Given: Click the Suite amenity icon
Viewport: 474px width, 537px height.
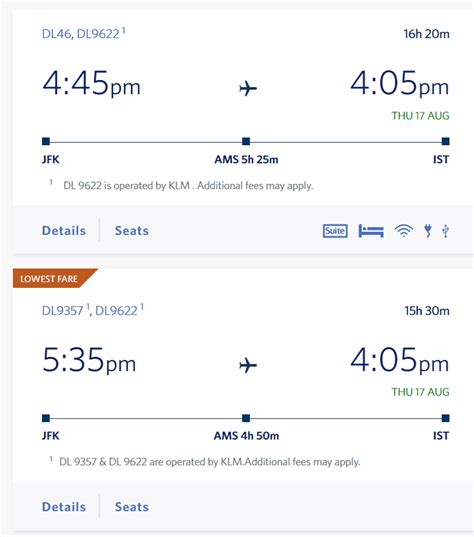Looking at the screenshot, I should [335, 231].
